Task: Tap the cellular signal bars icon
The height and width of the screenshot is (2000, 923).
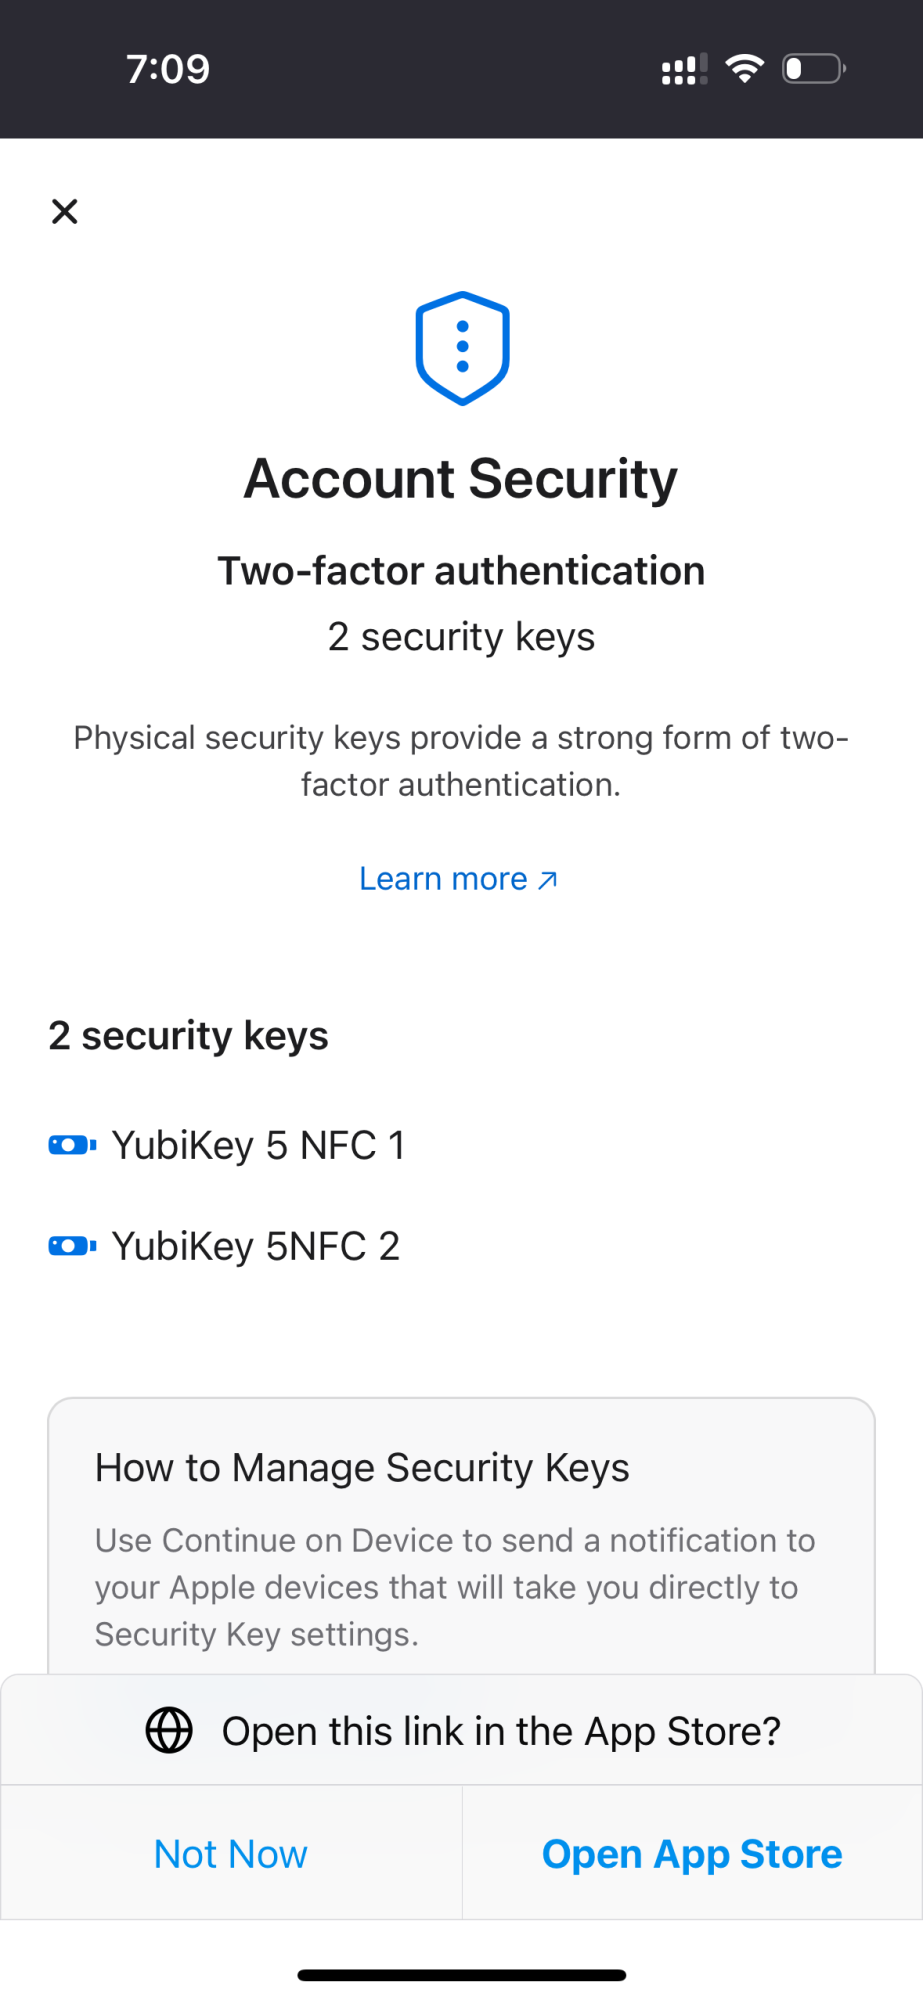Action: click(x=684, y=70)
